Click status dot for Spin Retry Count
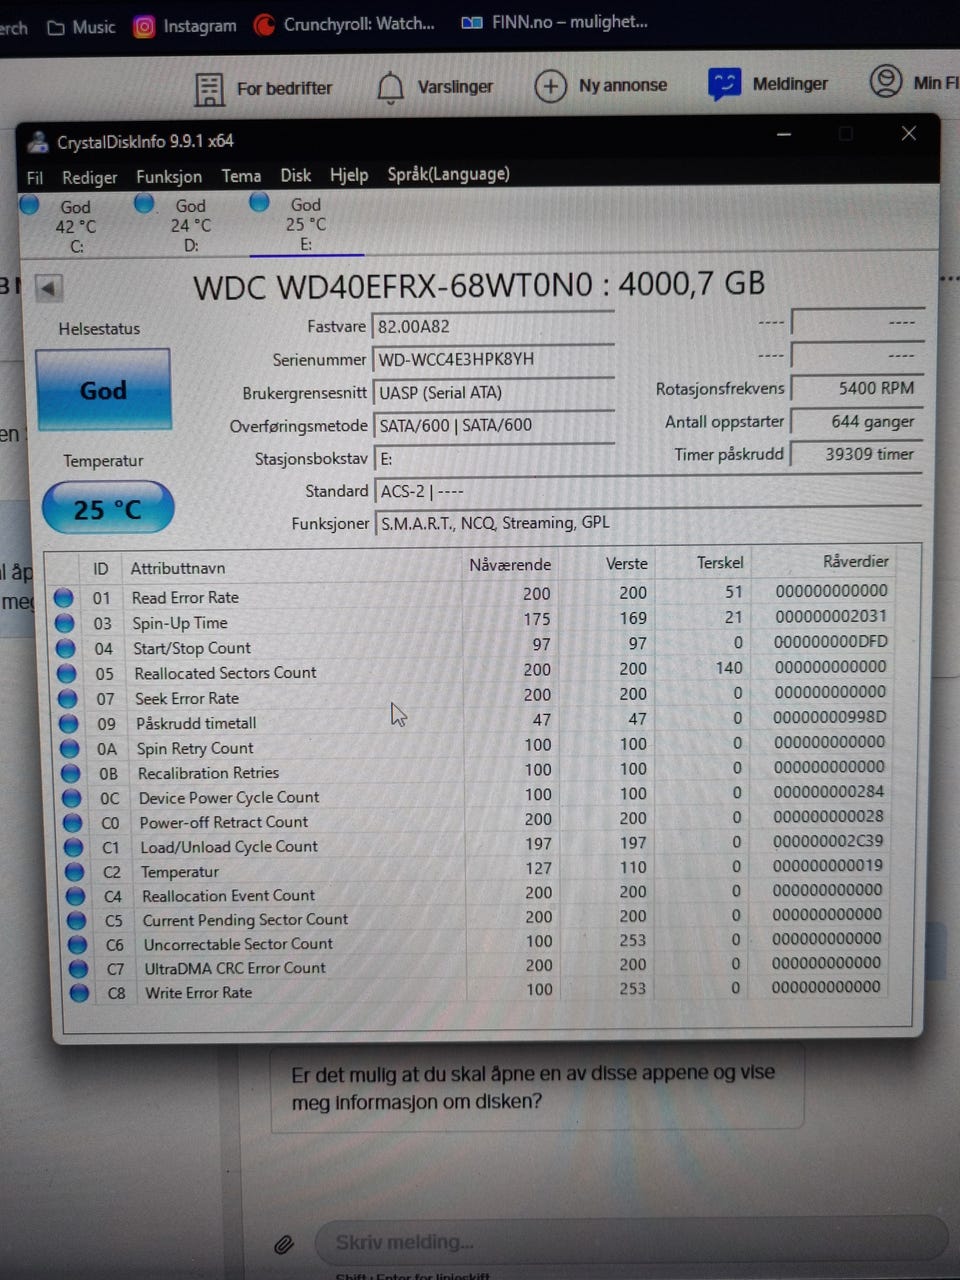960x1280 pixels. click(69, 748)
